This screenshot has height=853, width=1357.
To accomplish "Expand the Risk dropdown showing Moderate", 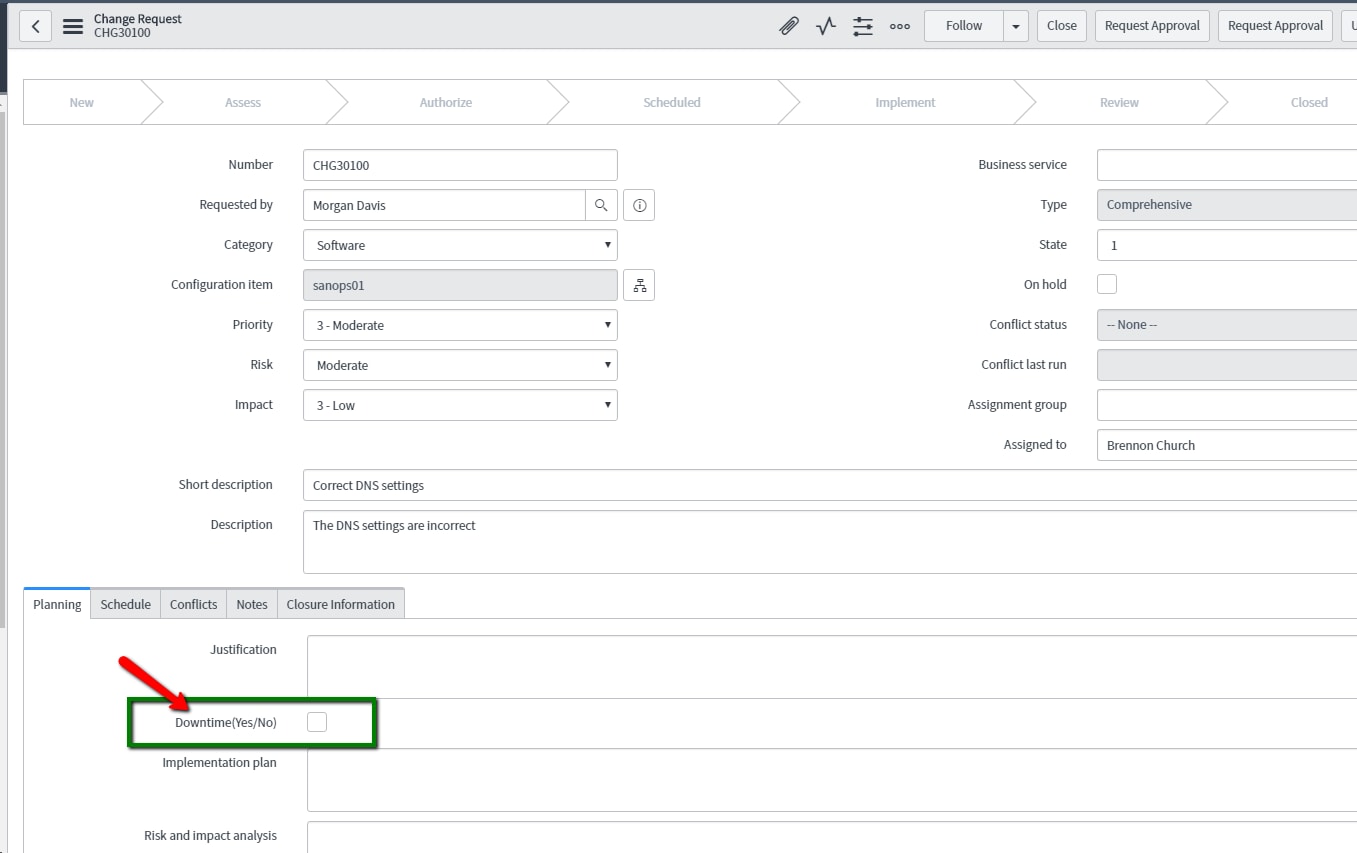I will [x=460, y=365].
